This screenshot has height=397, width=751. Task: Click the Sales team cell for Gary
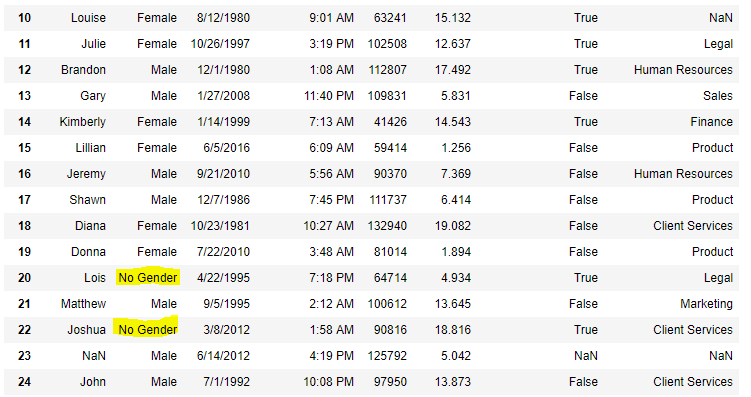pos(718,96)
